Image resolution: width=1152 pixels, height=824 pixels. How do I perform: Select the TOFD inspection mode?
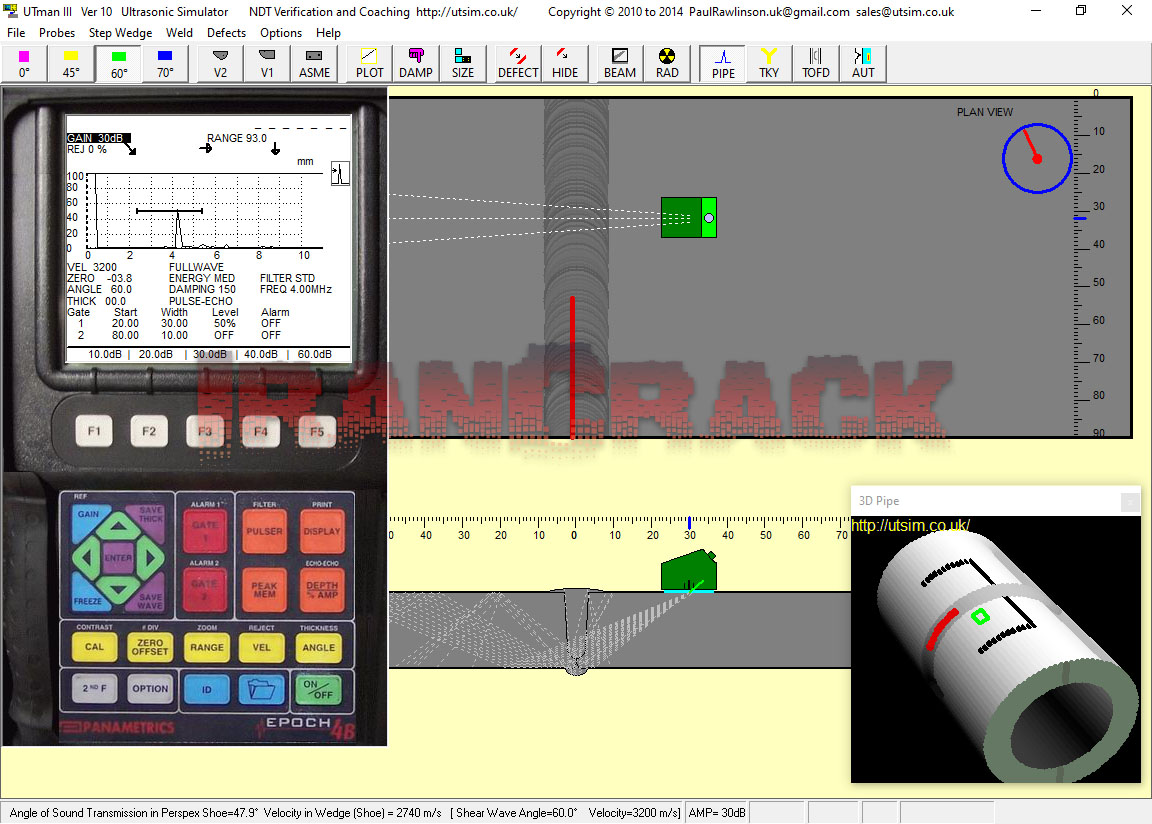(816, 63)
